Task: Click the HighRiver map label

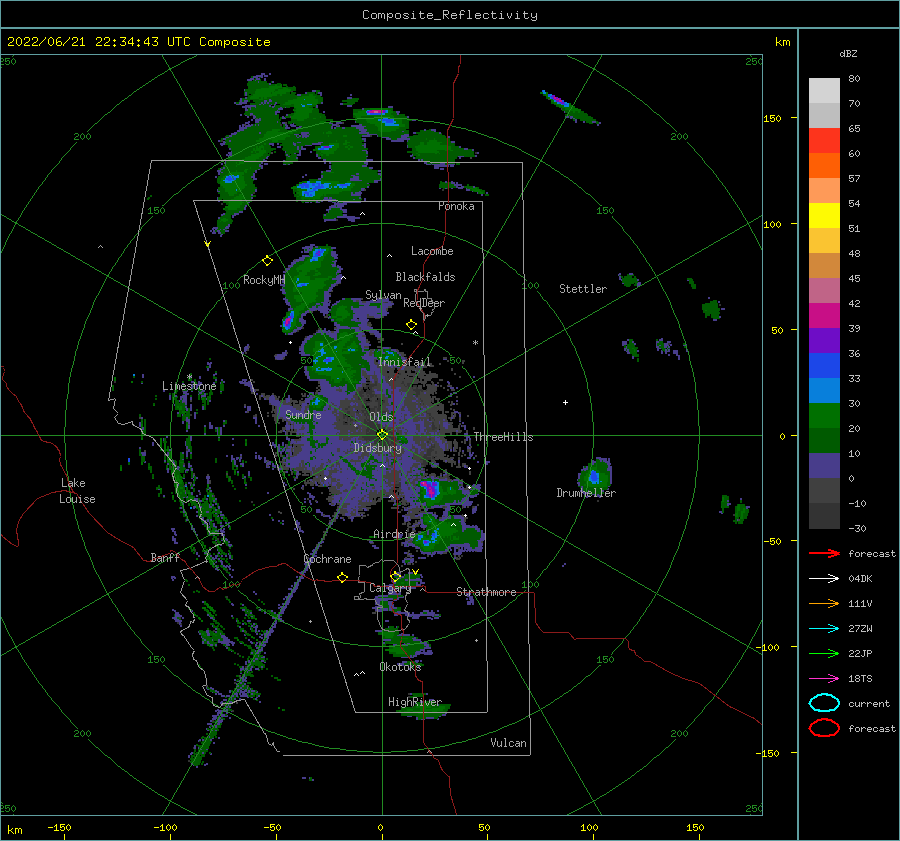Action: (x=414, y=702)
